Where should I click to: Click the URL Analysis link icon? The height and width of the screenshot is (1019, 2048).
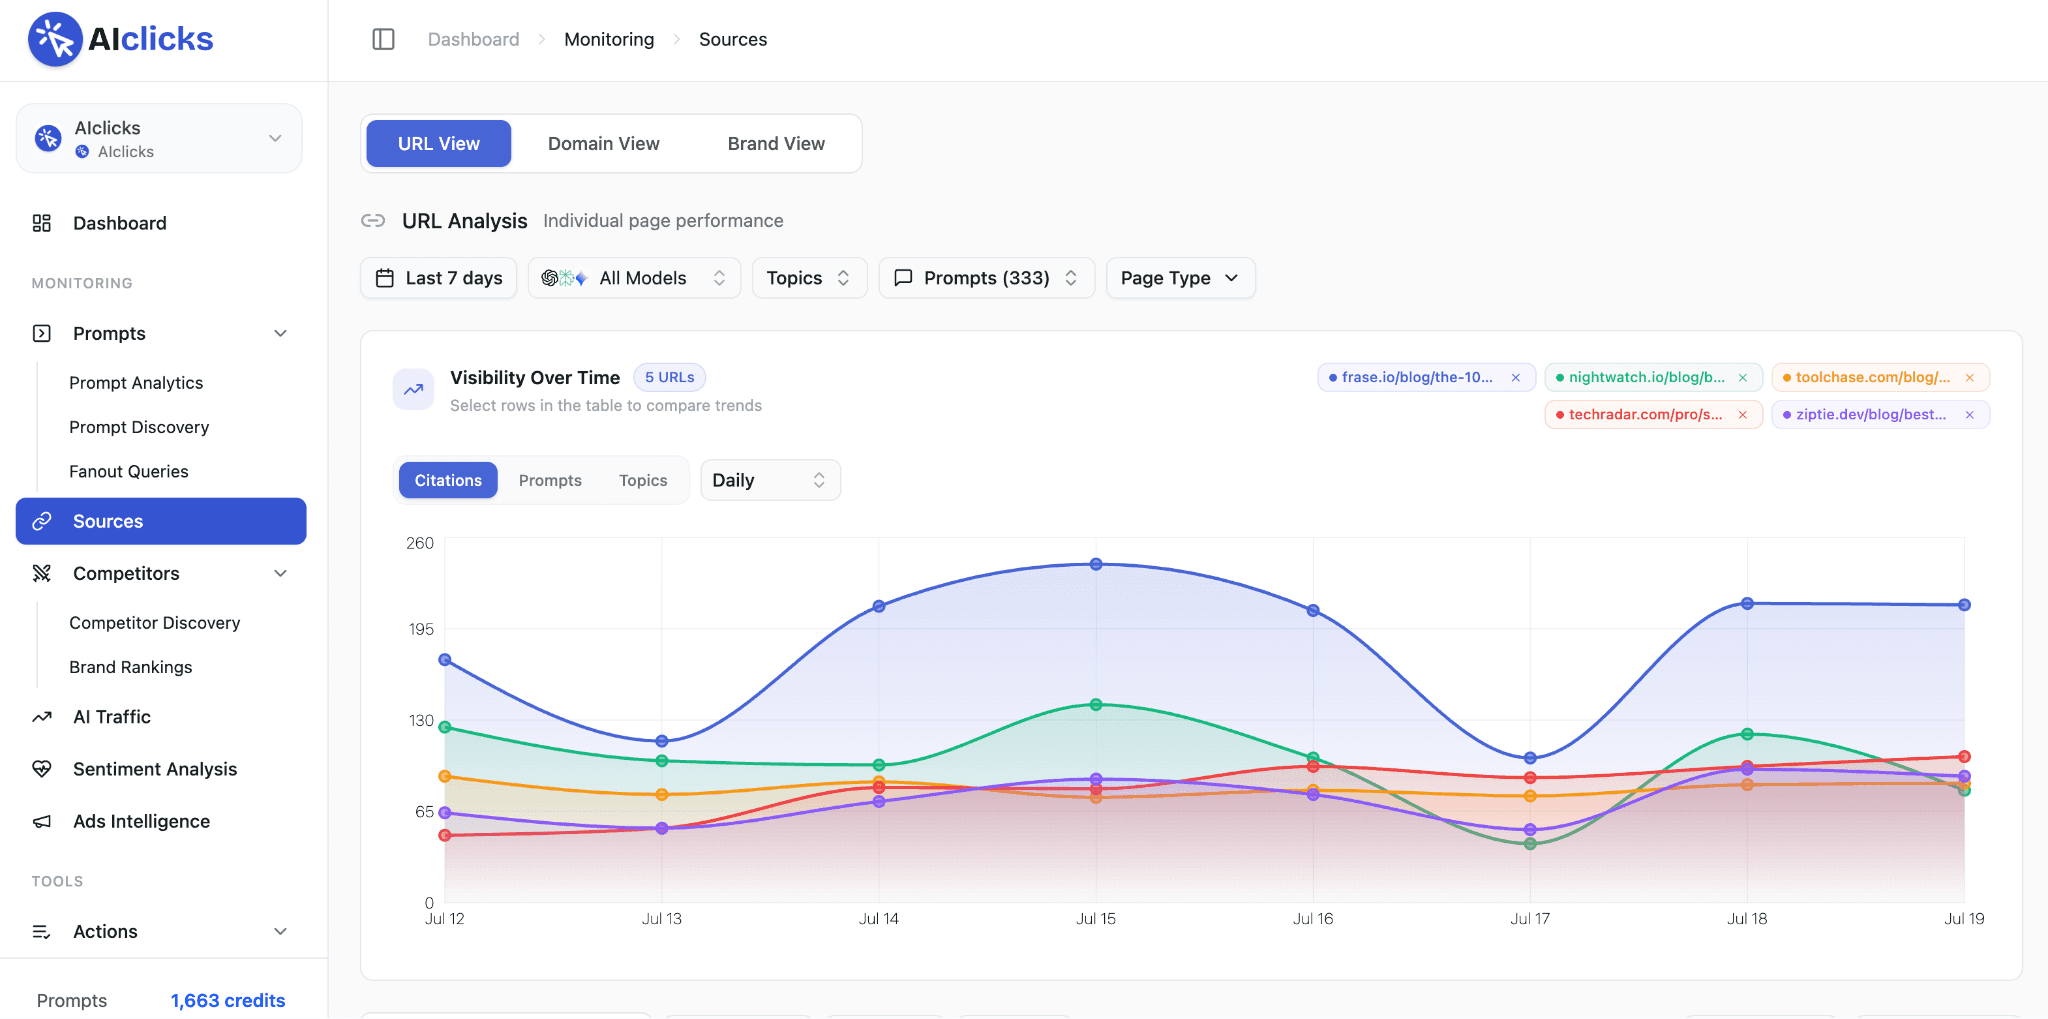click(373, 220)
